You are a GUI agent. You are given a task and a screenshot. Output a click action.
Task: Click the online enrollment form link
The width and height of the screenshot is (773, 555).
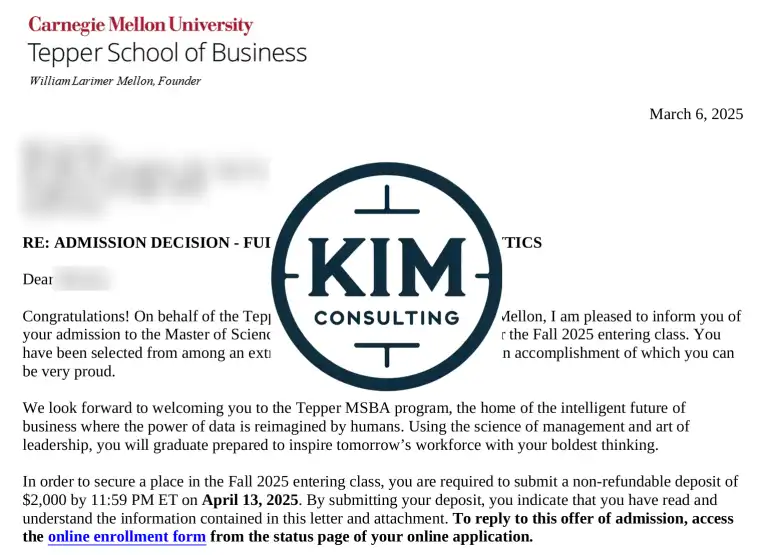127,537
